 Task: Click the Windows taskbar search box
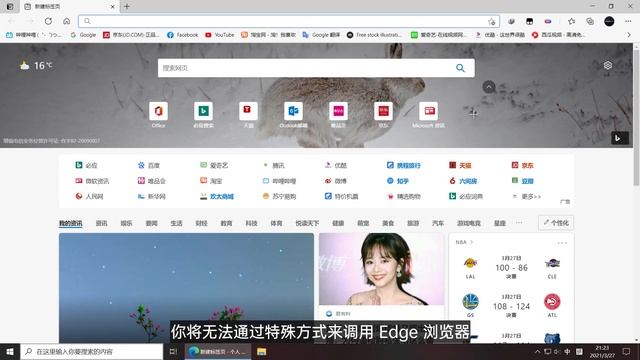[x=91, y=351]
